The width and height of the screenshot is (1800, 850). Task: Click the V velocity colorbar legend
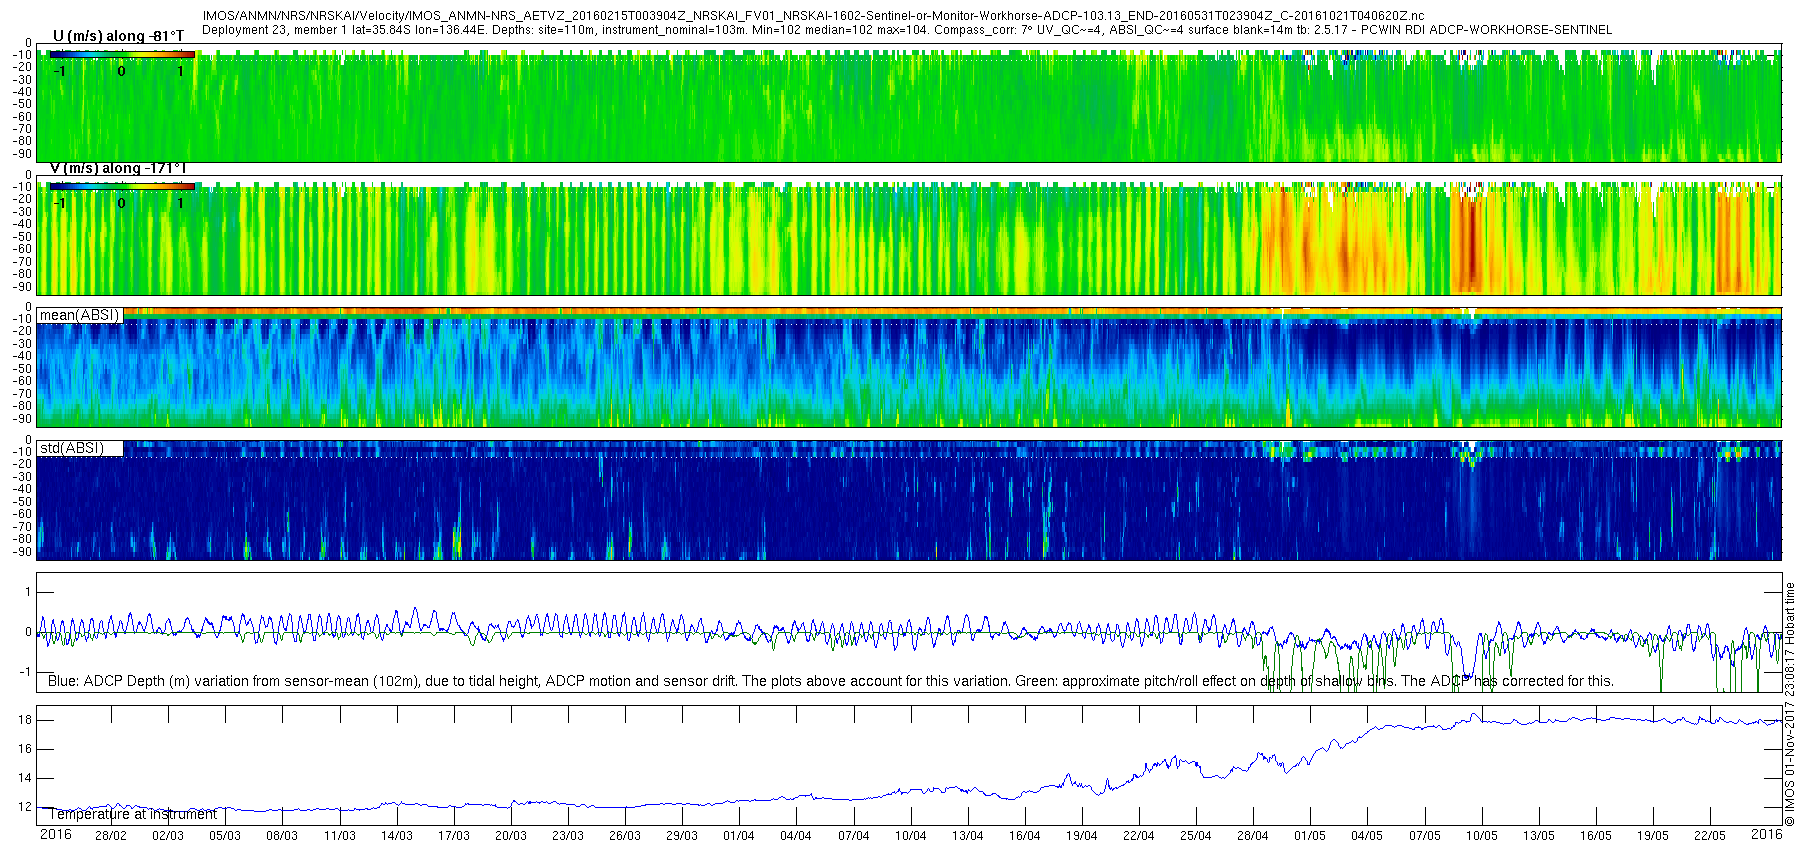pos(122,186)
